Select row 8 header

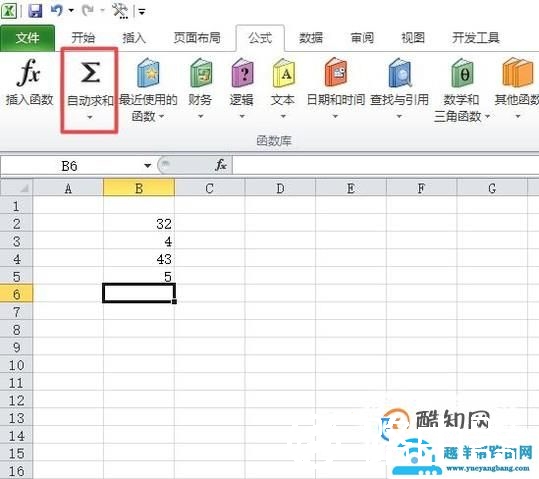click(x=16, y=329)
